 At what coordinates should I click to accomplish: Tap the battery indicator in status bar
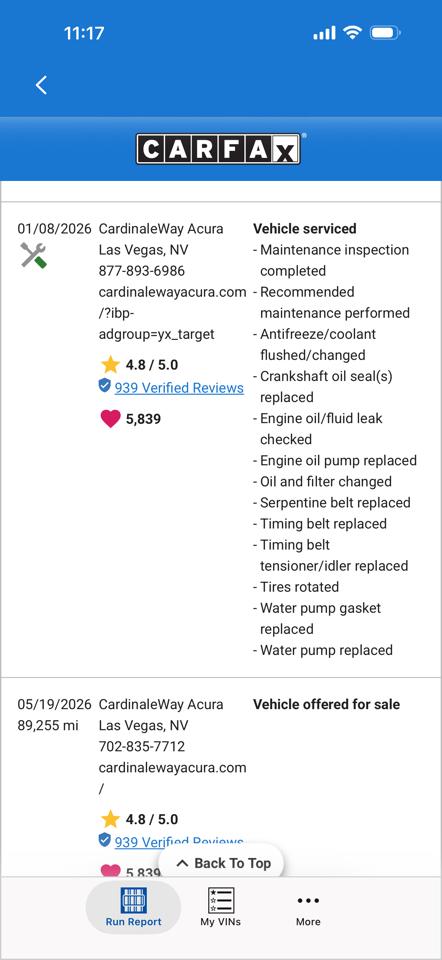tap(386, 32)
